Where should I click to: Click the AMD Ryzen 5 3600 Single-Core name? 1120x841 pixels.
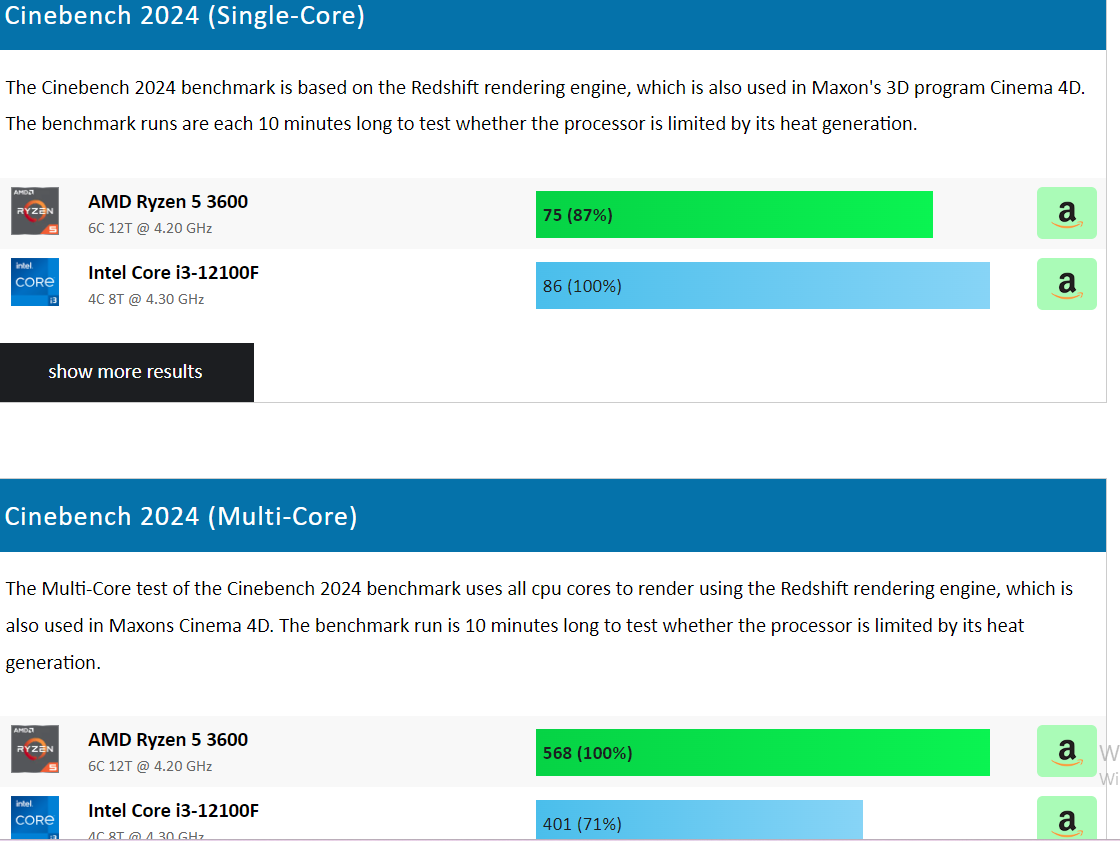pos(168,202)
